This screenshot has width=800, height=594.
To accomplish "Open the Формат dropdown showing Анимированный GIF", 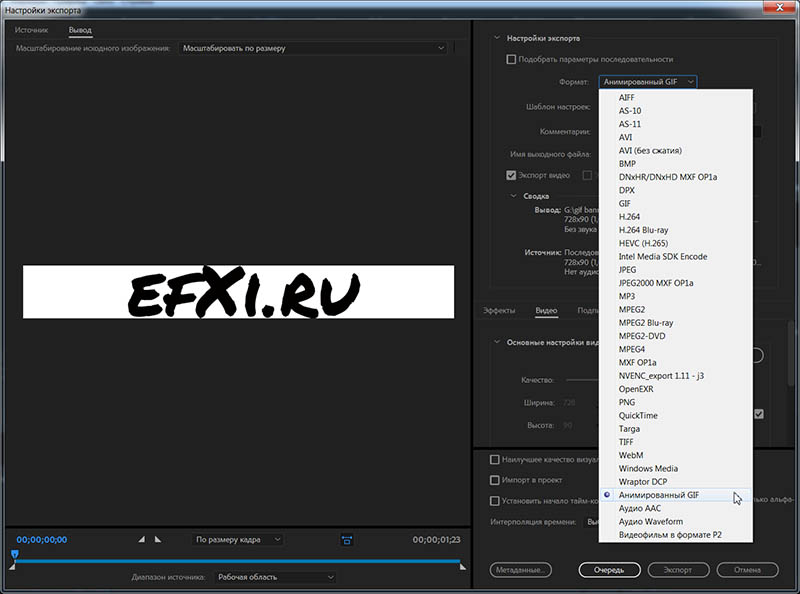I will (648, 82).
